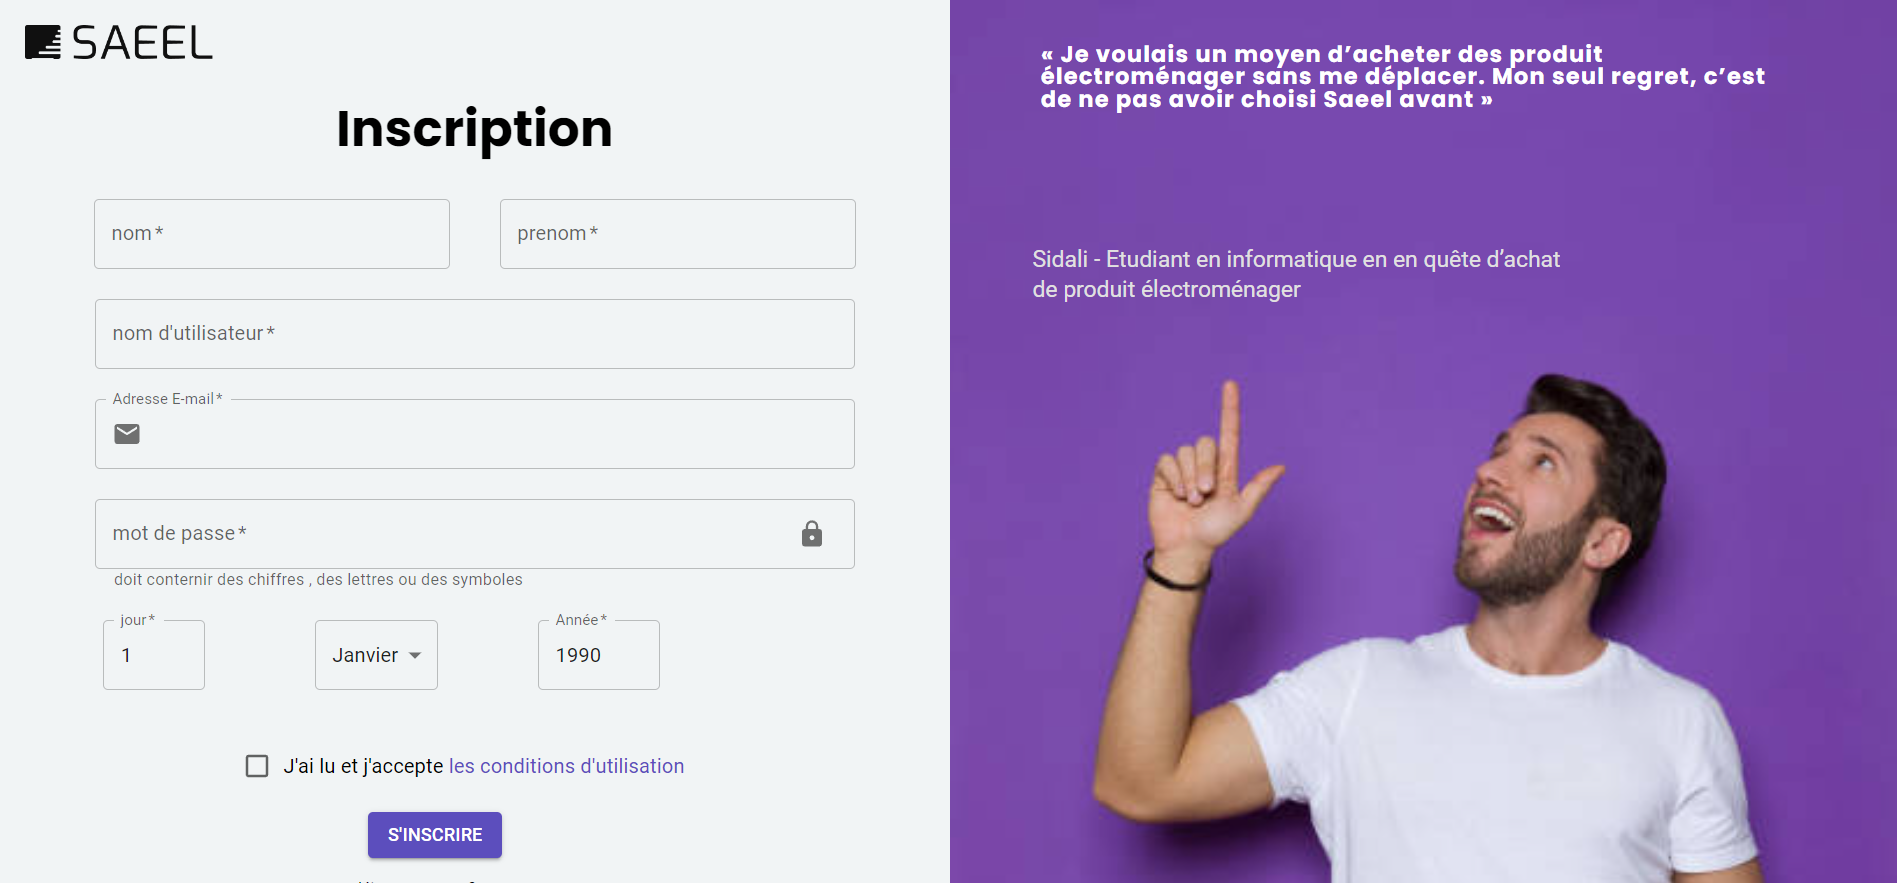This screenshot has height=883, width=1897.
Task: Click inside the Adresse E-mail field
Action: coord(475,434)
